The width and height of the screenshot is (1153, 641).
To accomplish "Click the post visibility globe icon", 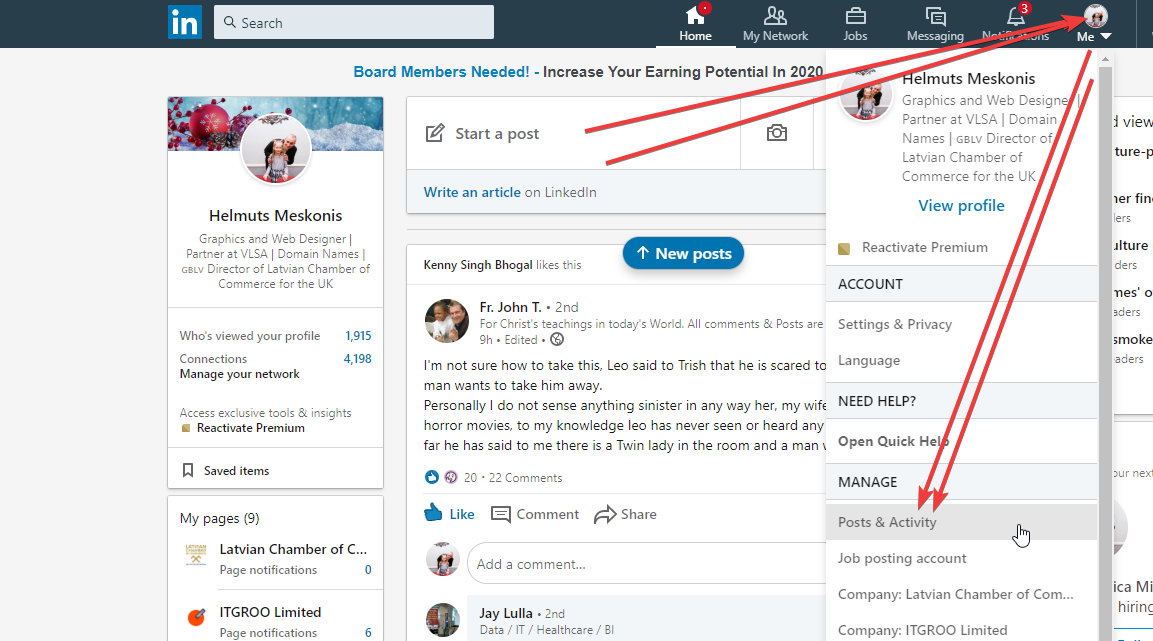I will pos(557,340).
